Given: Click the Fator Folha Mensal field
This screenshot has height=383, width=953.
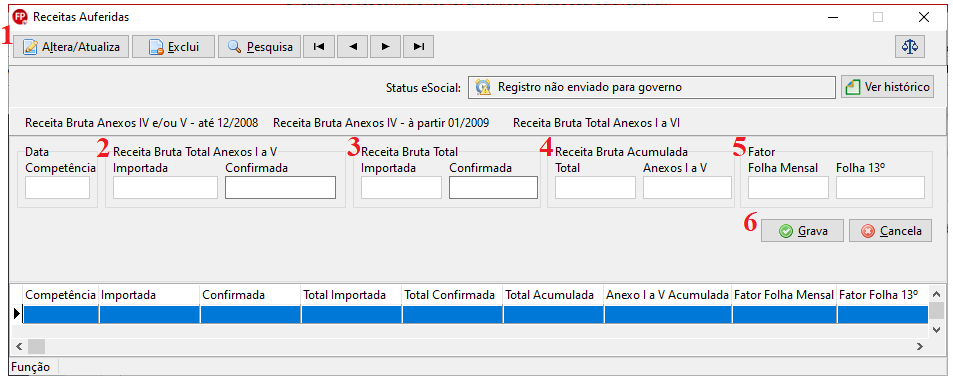Looking at the screenshot, I should tap(788, 188).
